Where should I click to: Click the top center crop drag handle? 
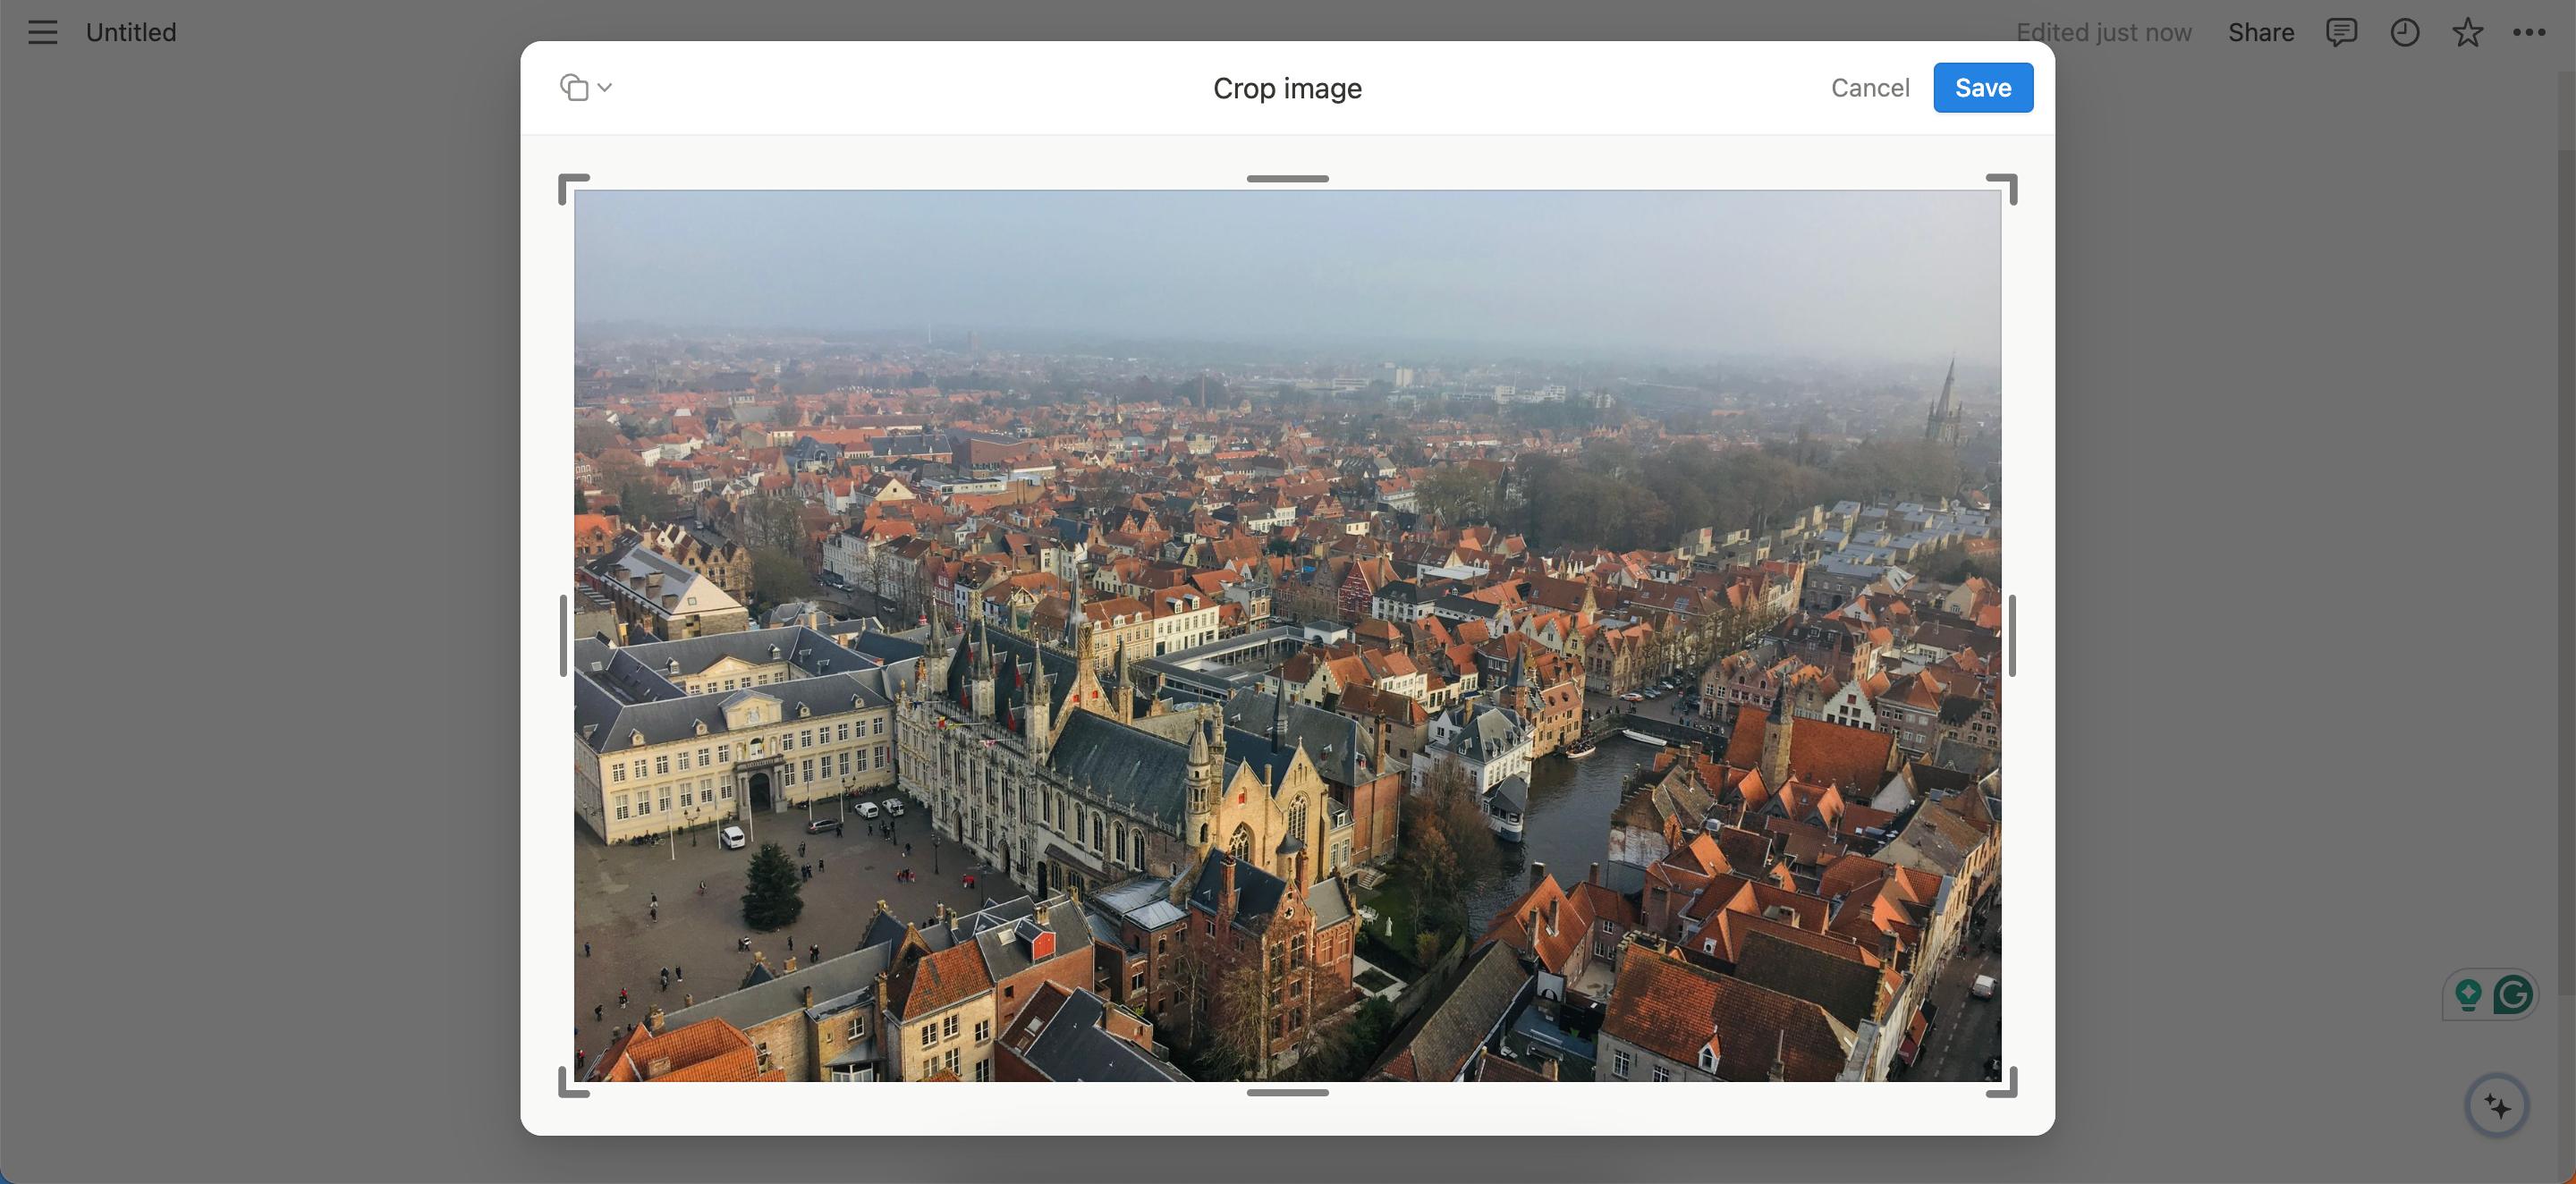[x=1287, y=178]
